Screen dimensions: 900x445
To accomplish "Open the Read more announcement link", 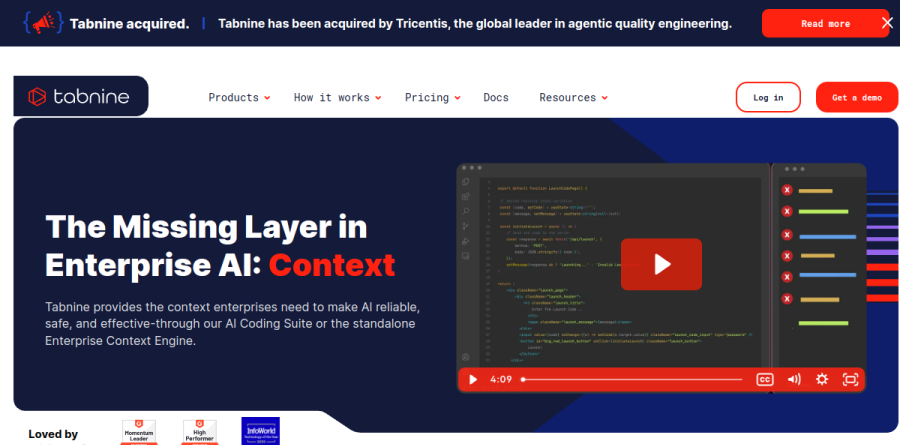I will (825, 24).
